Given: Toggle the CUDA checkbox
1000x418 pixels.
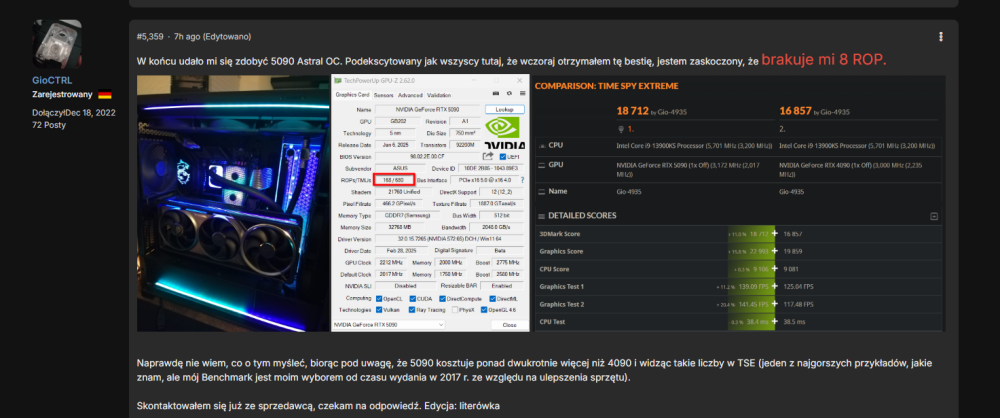Looking at the screenshot, I should coord(413,299).
